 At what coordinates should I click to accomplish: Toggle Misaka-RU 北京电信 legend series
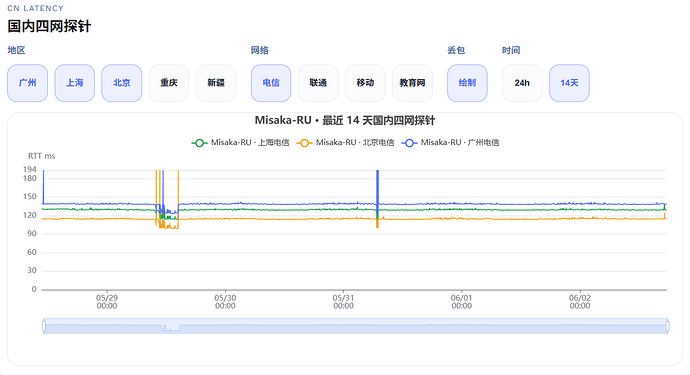345,143
